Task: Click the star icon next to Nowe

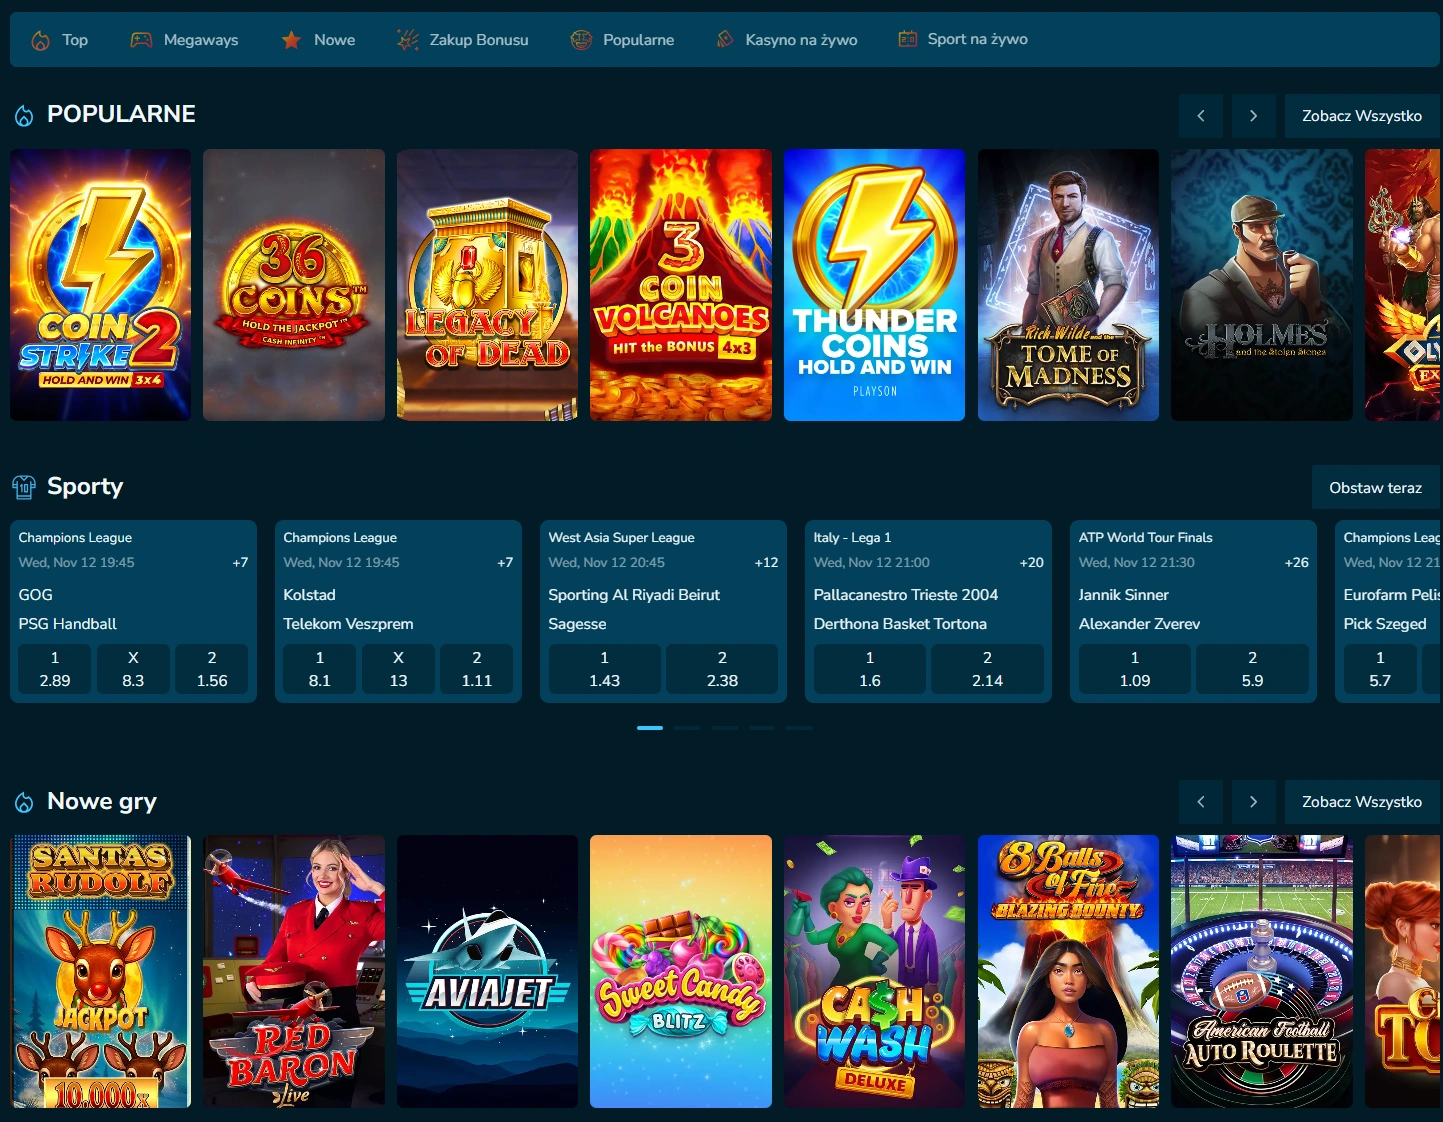Action: [x=291, y=40]
